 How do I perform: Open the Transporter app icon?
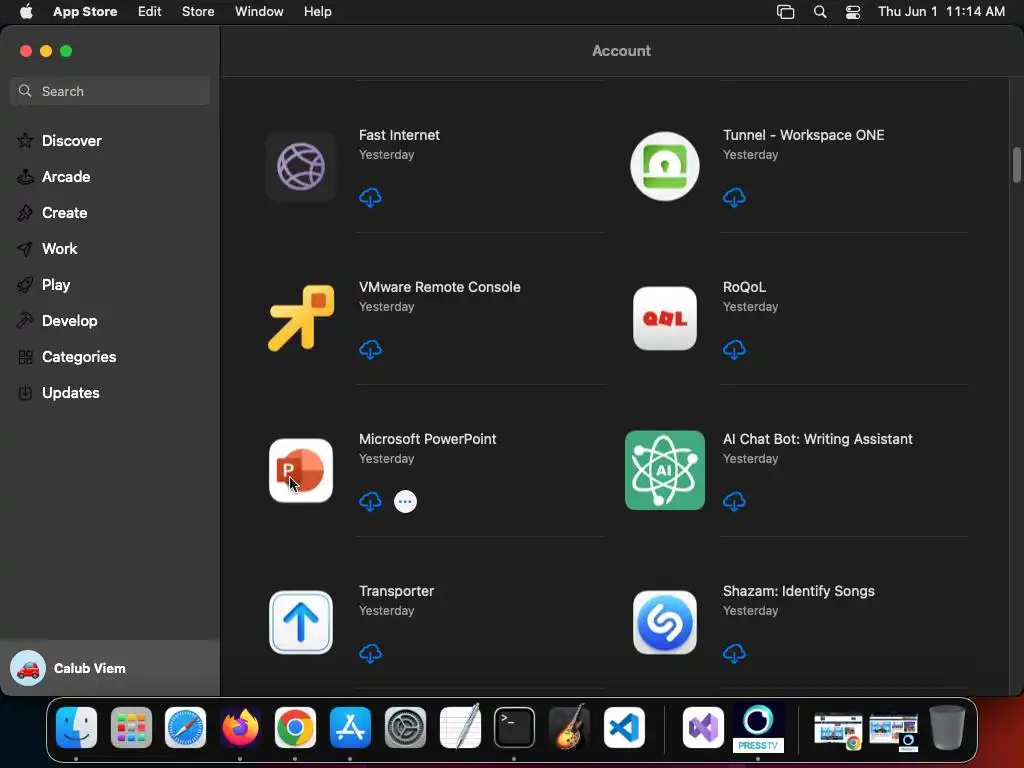click(x=300, y=622)
